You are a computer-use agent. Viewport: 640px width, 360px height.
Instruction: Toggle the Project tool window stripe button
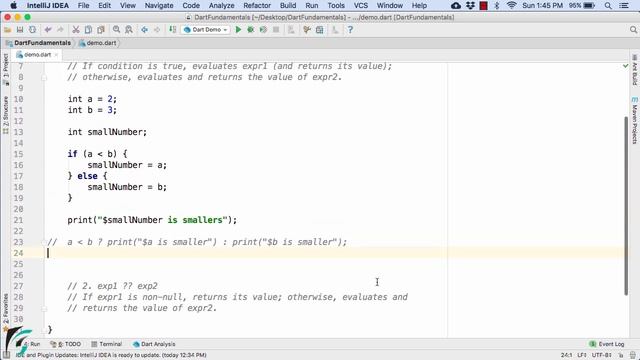point(6,68)
